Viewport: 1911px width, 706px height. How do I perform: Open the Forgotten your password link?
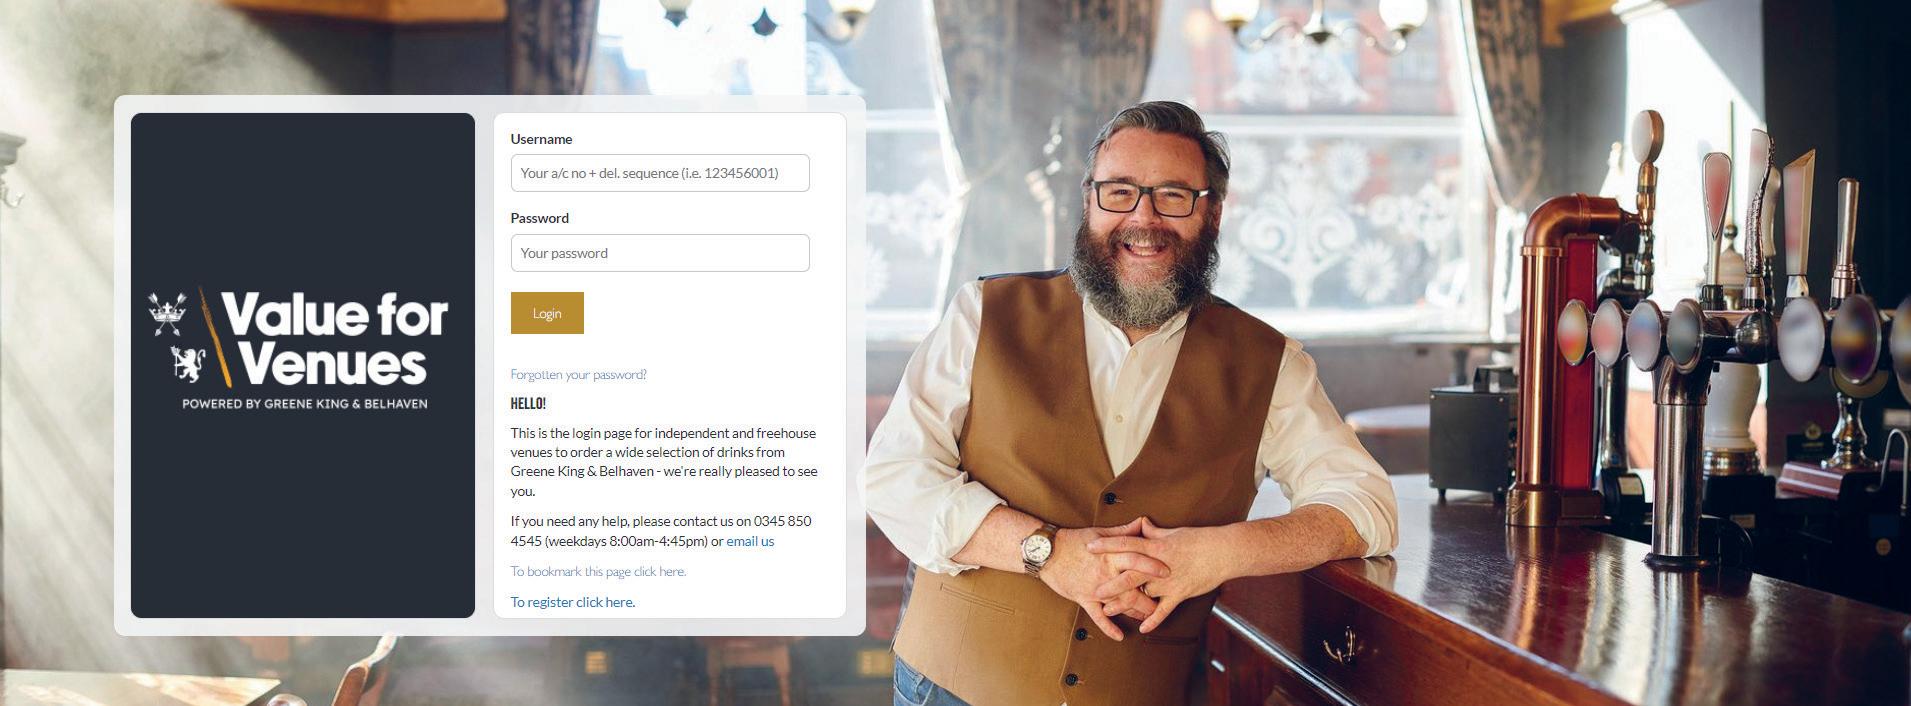click(578, 375)
